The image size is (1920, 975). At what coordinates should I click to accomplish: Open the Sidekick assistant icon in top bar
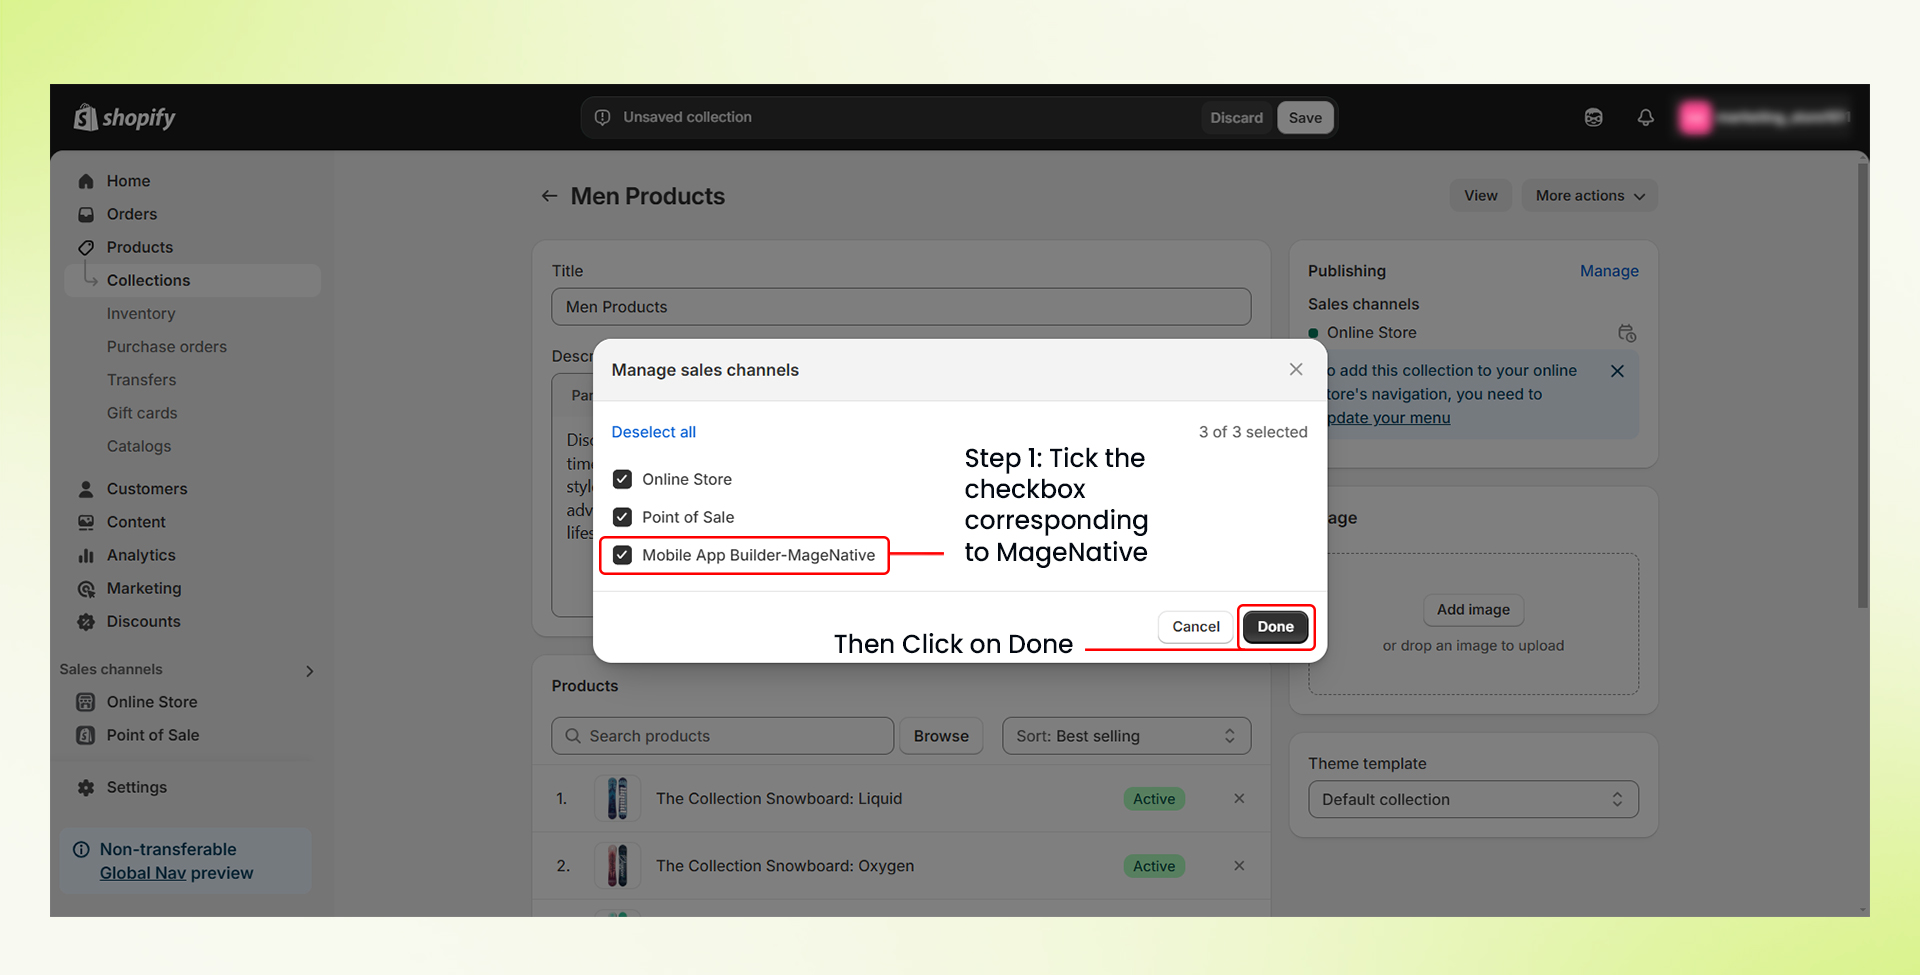[x=1593, y=118]
